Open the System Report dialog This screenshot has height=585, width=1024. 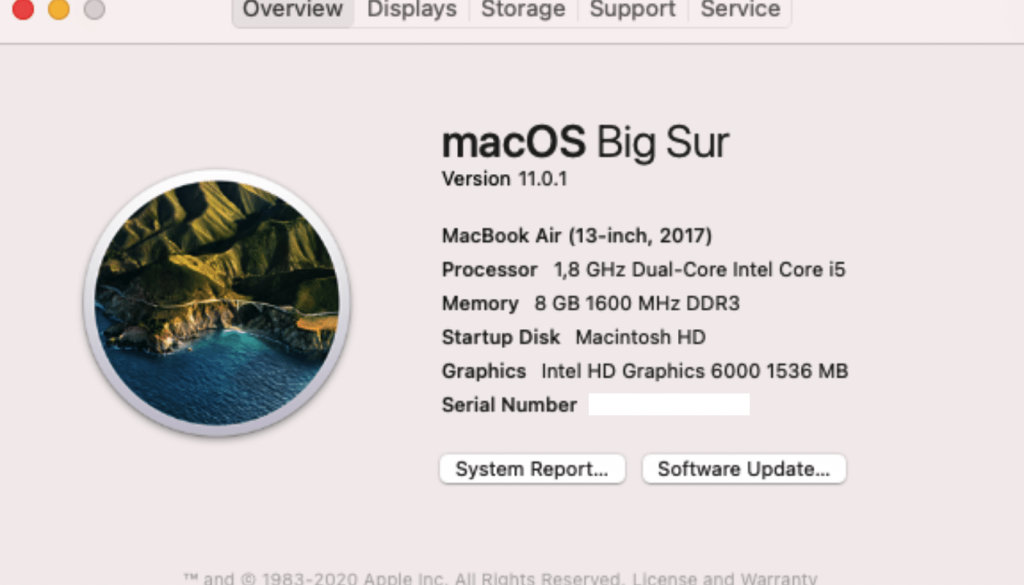pyautogui.click(x=532, y=468)
